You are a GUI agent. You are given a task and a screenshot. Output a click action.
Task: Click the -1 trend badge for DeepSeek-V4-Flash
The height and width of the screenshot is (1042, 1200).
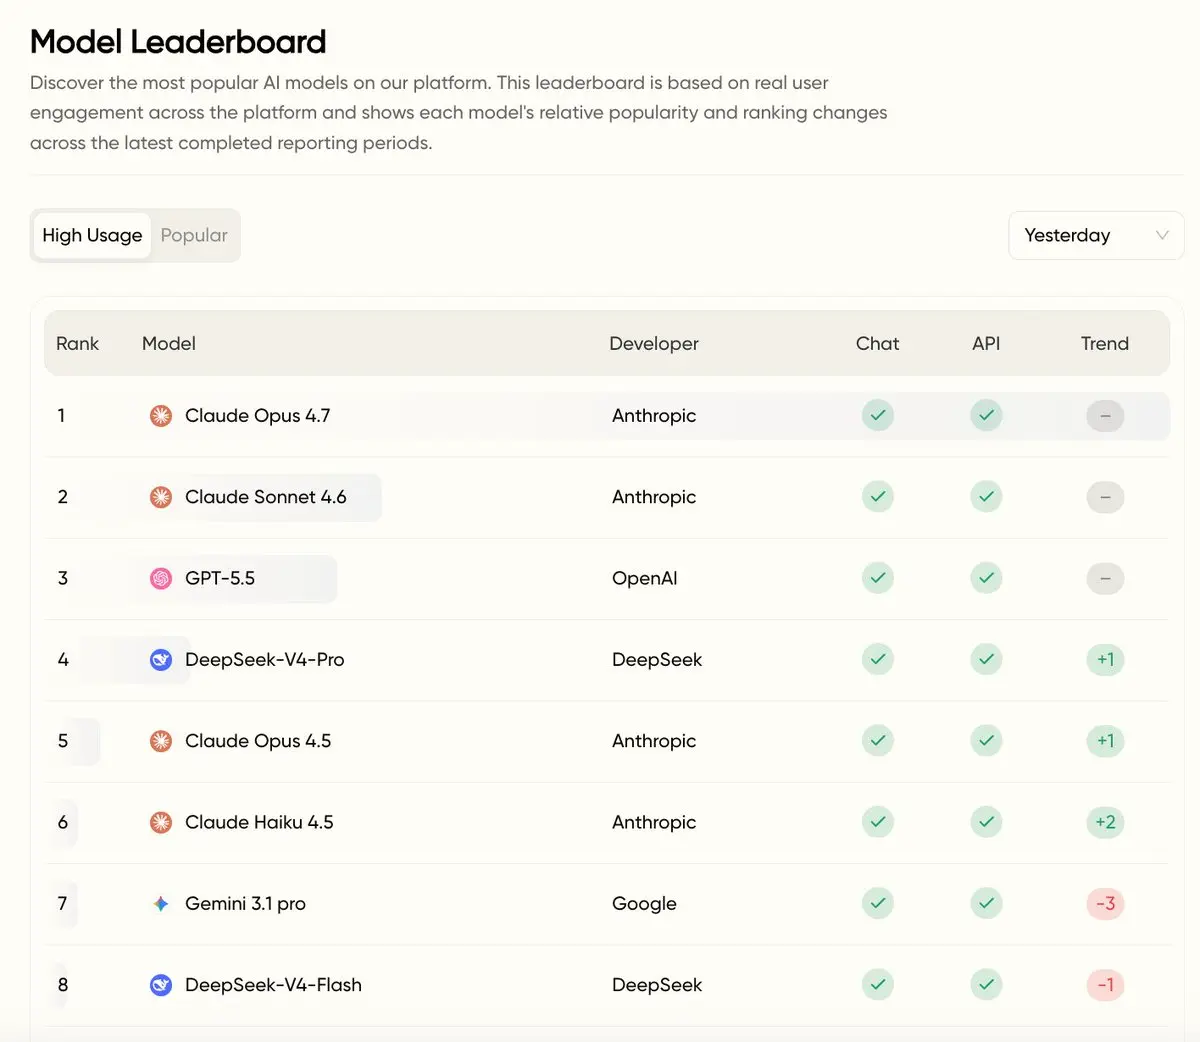click(1105, 985)
